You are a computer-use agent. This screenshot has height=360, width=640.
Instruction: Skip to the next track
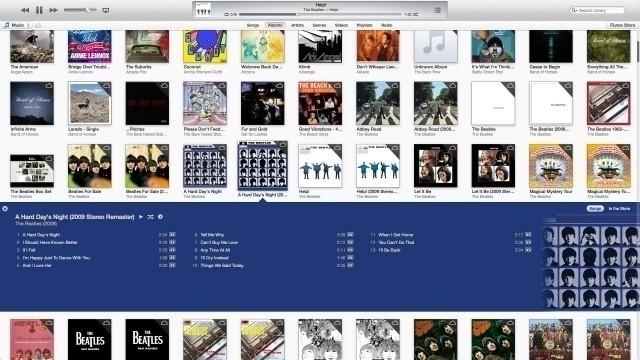(53, 10)
